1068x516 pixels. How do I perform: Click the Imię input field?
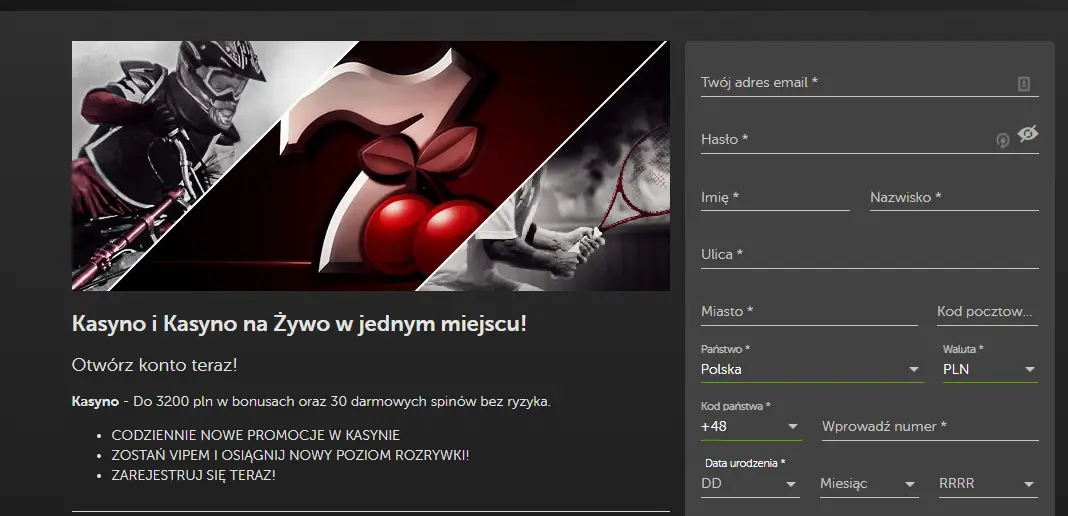click(x=775, y=197)
